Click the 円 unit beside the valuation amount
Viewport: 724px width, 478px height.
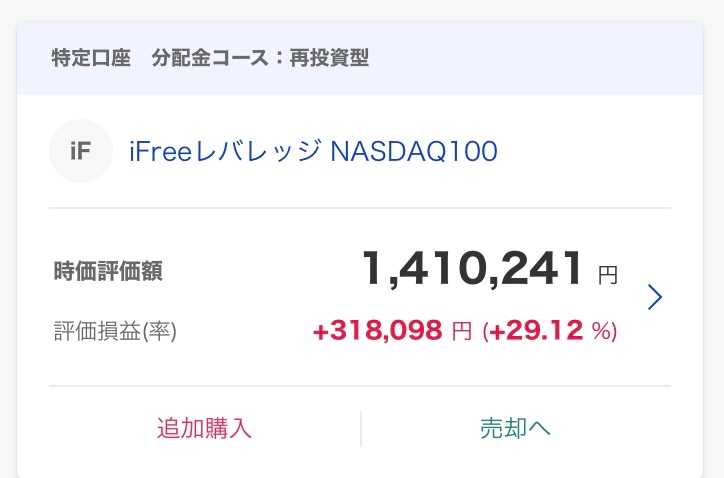click(x=608, y=275)
